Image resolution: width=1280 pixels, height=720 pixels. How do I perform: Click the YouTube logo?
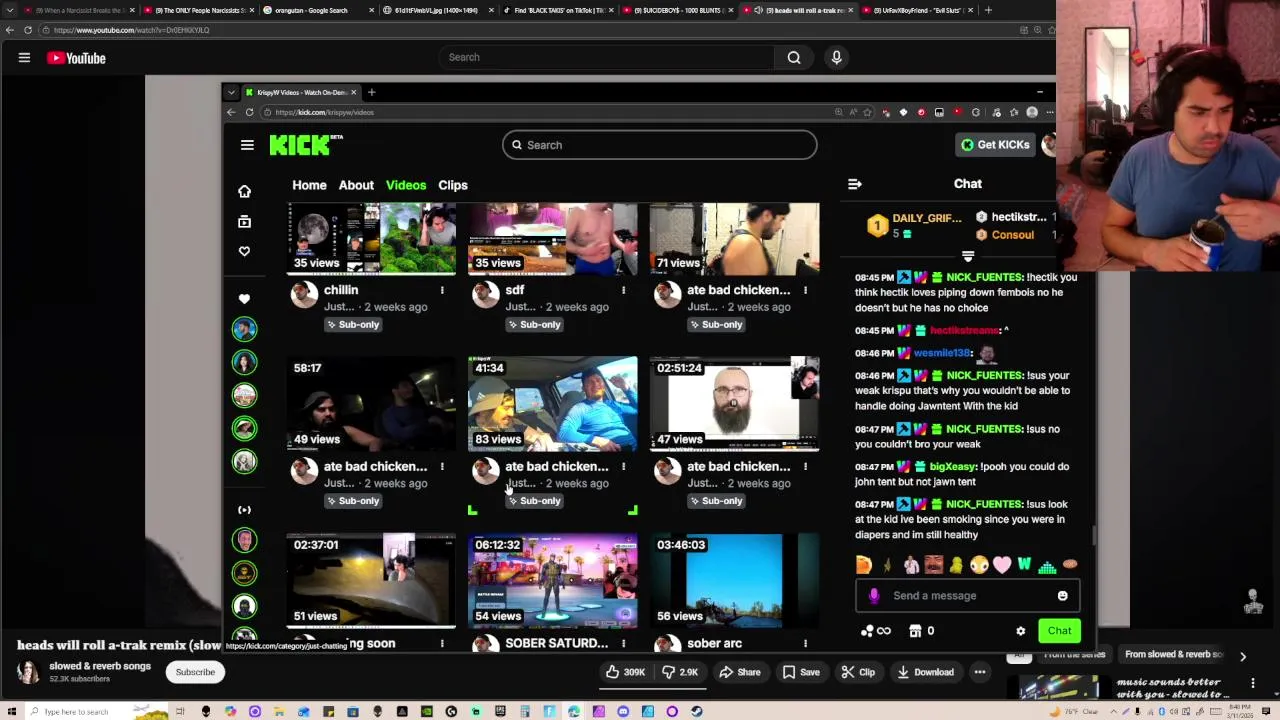[x=76, y=58]
